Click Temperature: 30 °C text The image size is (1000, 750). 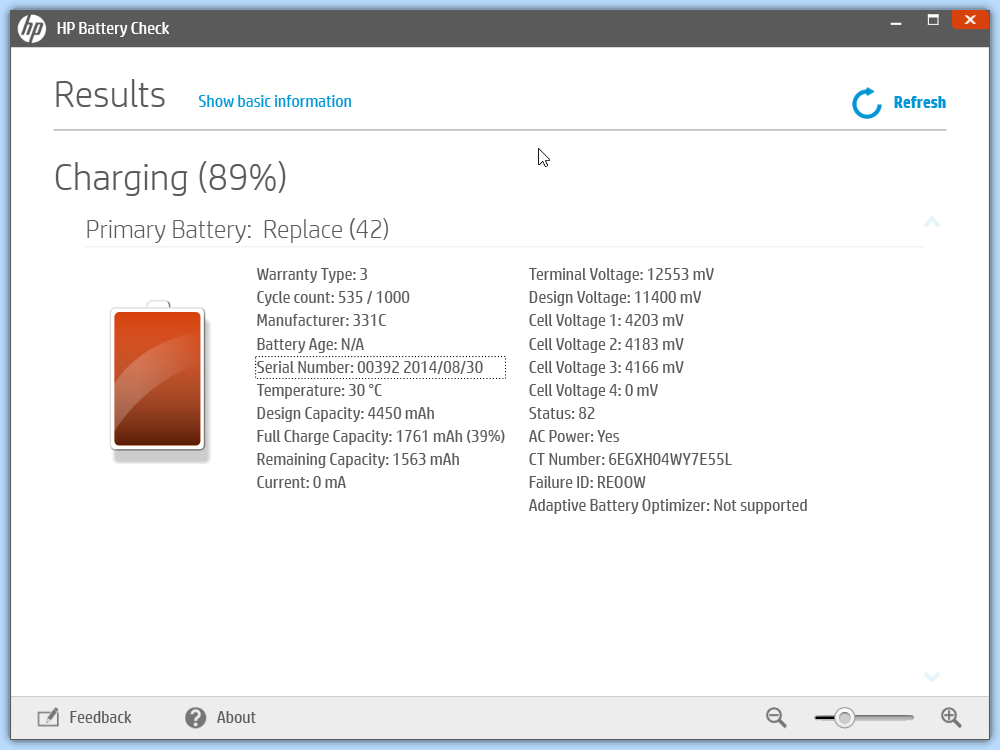click(x=319, y=390)
